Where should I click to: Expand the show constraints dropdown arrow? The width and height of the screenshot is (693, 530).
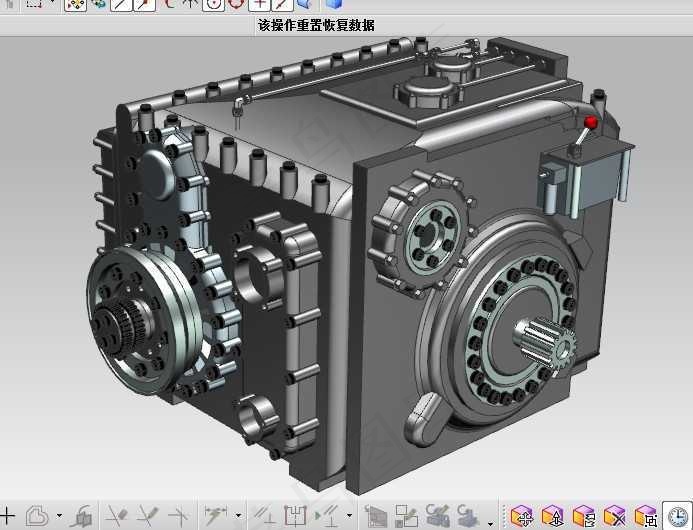click(350, 515)
